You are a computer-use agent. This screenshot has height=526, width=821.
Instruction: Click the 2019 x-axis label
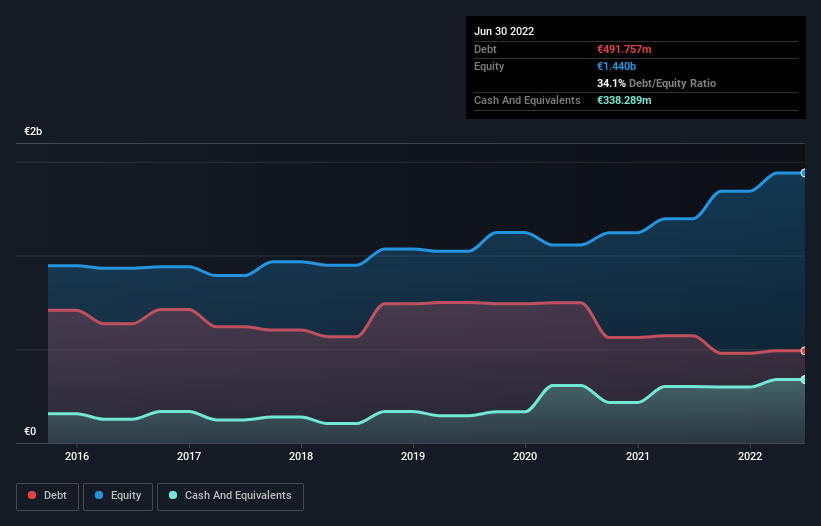(413, 456)
